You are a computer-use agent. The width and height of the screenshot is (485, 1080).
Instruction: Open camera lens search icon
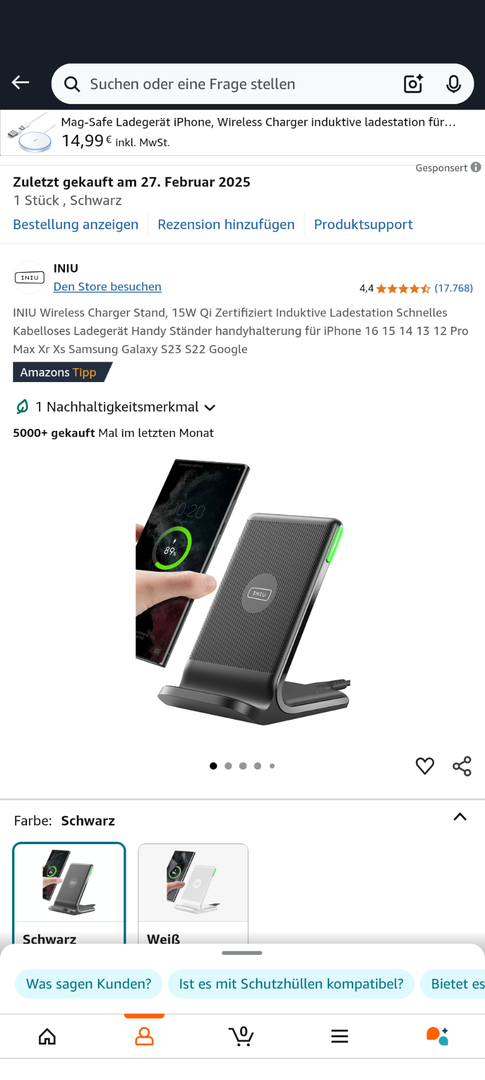[413, 84]
